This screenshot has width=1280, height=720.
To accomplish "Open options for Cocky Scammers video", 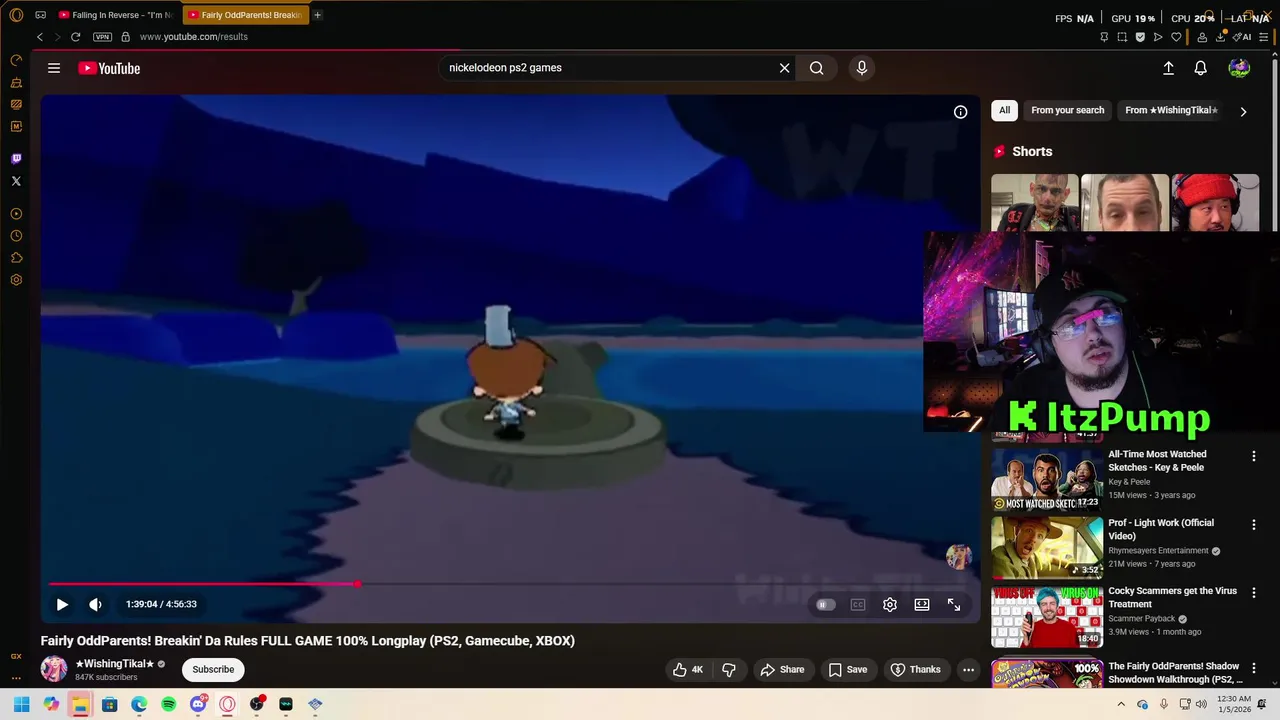I will coord(1253,593).
